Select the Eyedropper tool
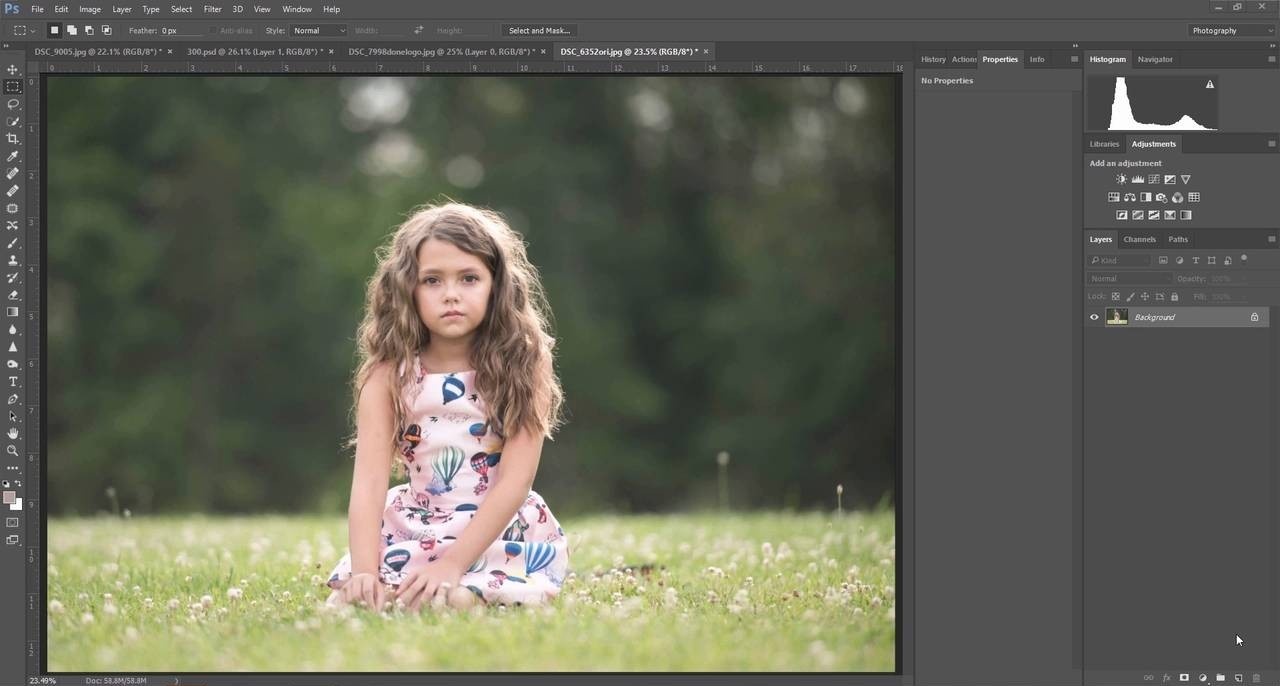1280x686 pixels. click(x=13, y=156)
